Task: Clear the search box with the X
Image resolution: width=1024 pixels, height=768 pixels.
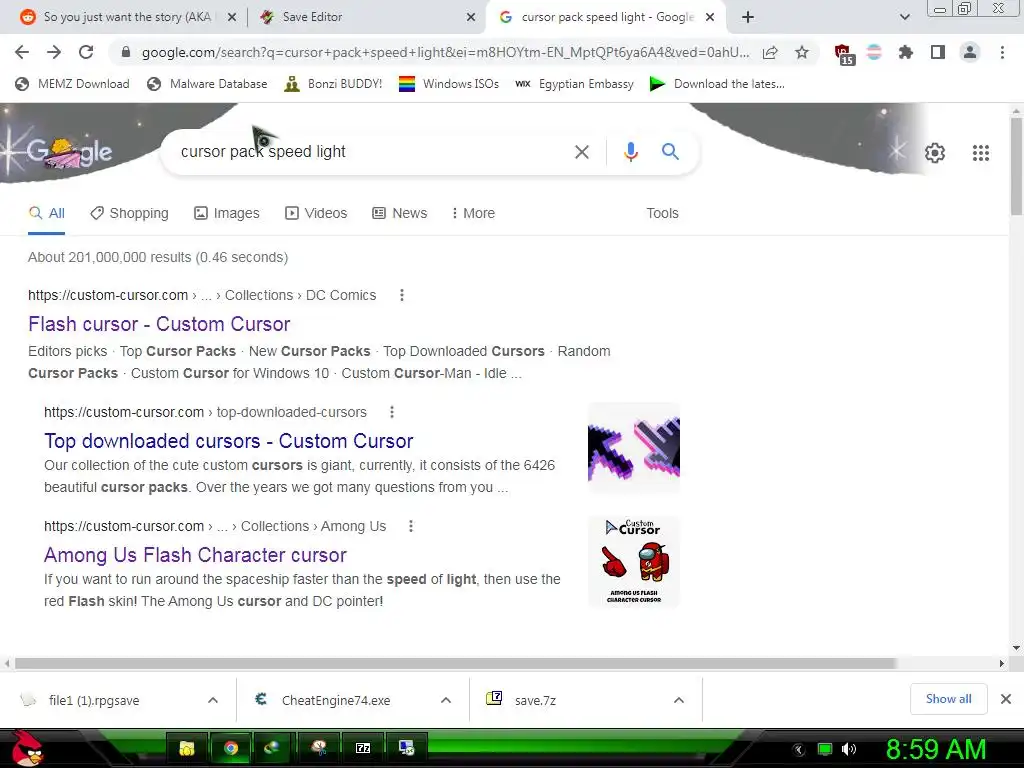Action: [x=582, y=152]
